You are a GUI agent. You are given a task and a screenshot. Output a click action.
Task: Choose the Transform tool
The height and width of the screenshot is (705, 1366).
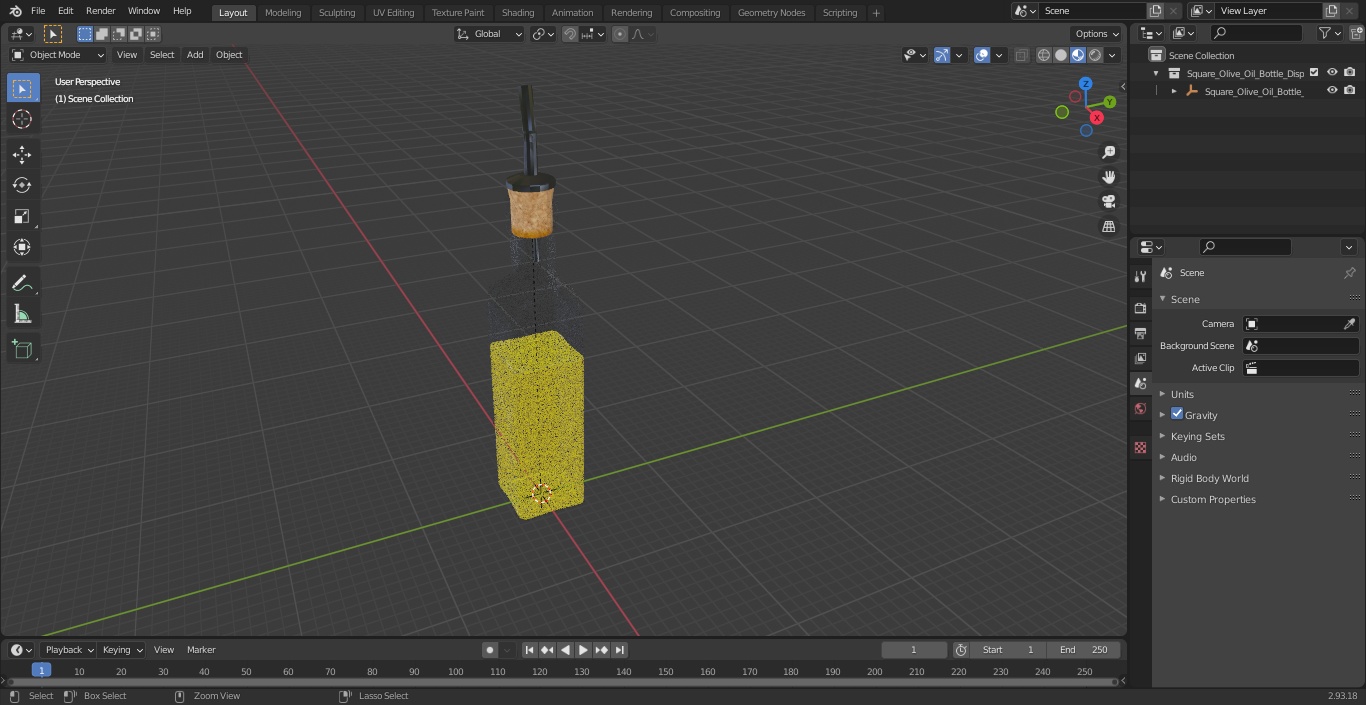[22, 247]
